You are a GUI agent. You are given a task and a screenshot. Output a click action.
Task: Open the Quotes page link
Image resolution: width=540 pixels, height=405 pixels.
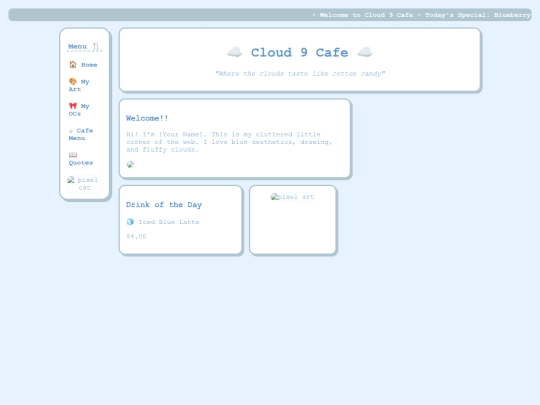click(x=81, y=158)
